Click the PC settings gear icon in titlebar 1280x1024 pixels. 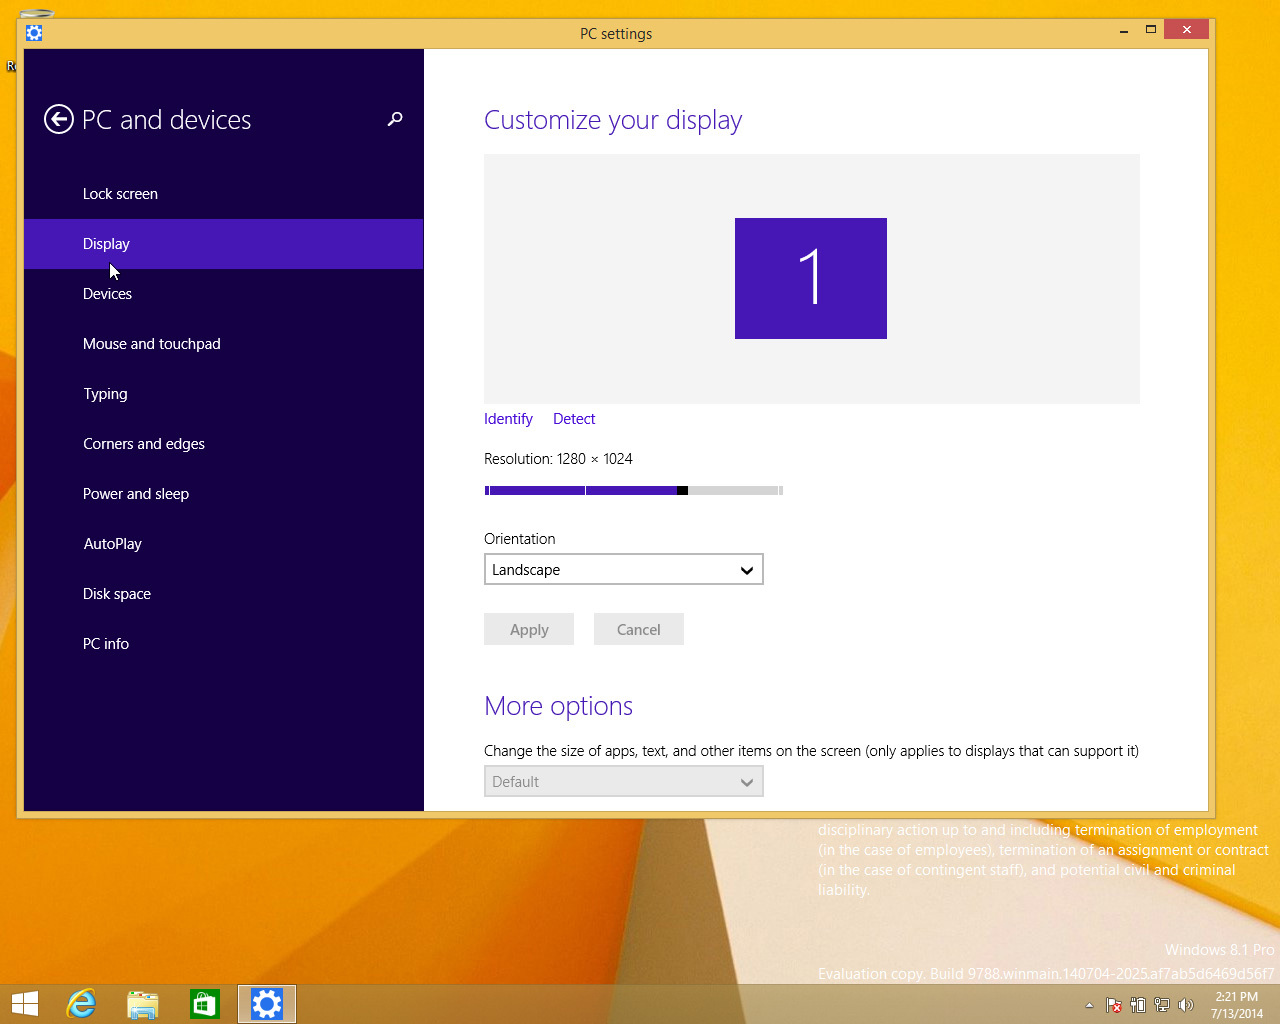tap(34, 33)
